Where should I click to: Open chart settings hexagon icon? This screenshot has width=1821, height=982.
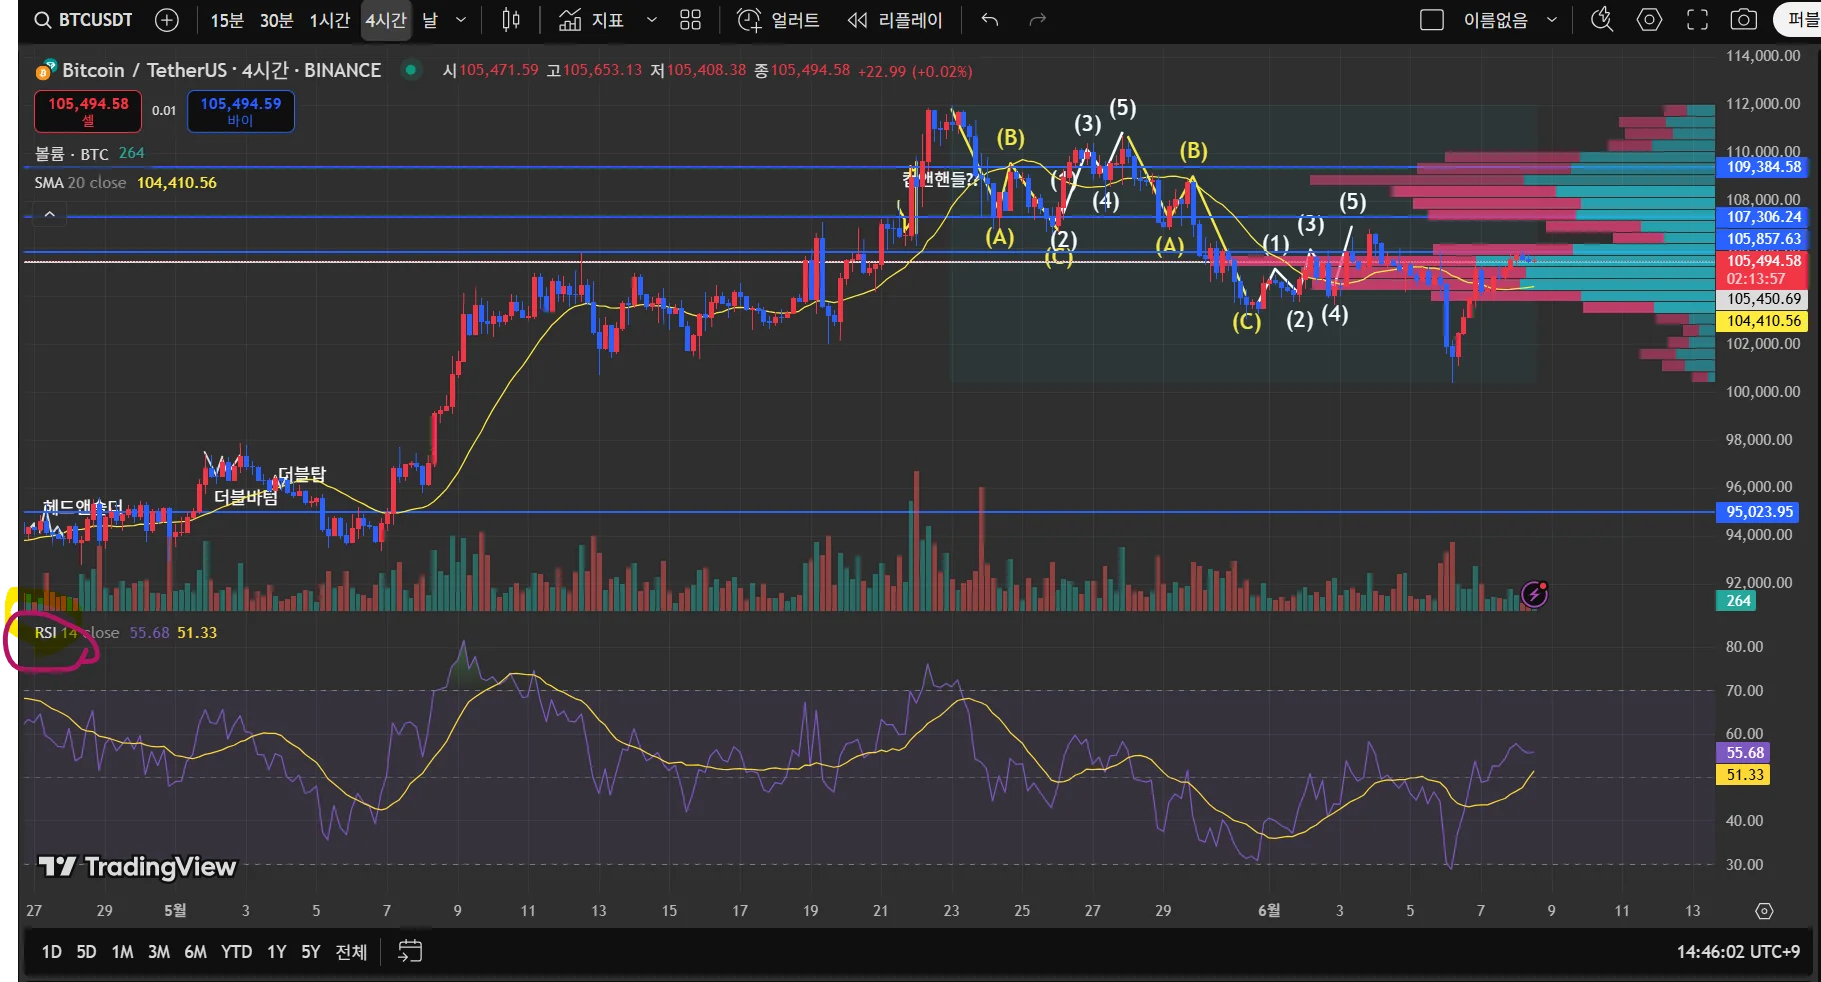click(1649, 20)
